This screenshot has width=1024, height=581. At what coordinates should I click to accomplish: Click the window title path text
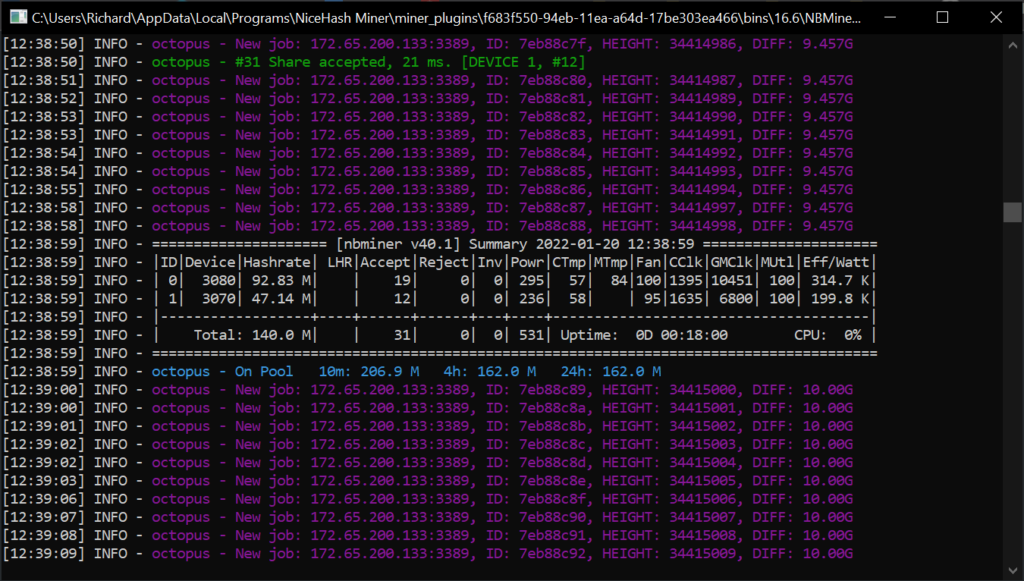coord(446,18)
